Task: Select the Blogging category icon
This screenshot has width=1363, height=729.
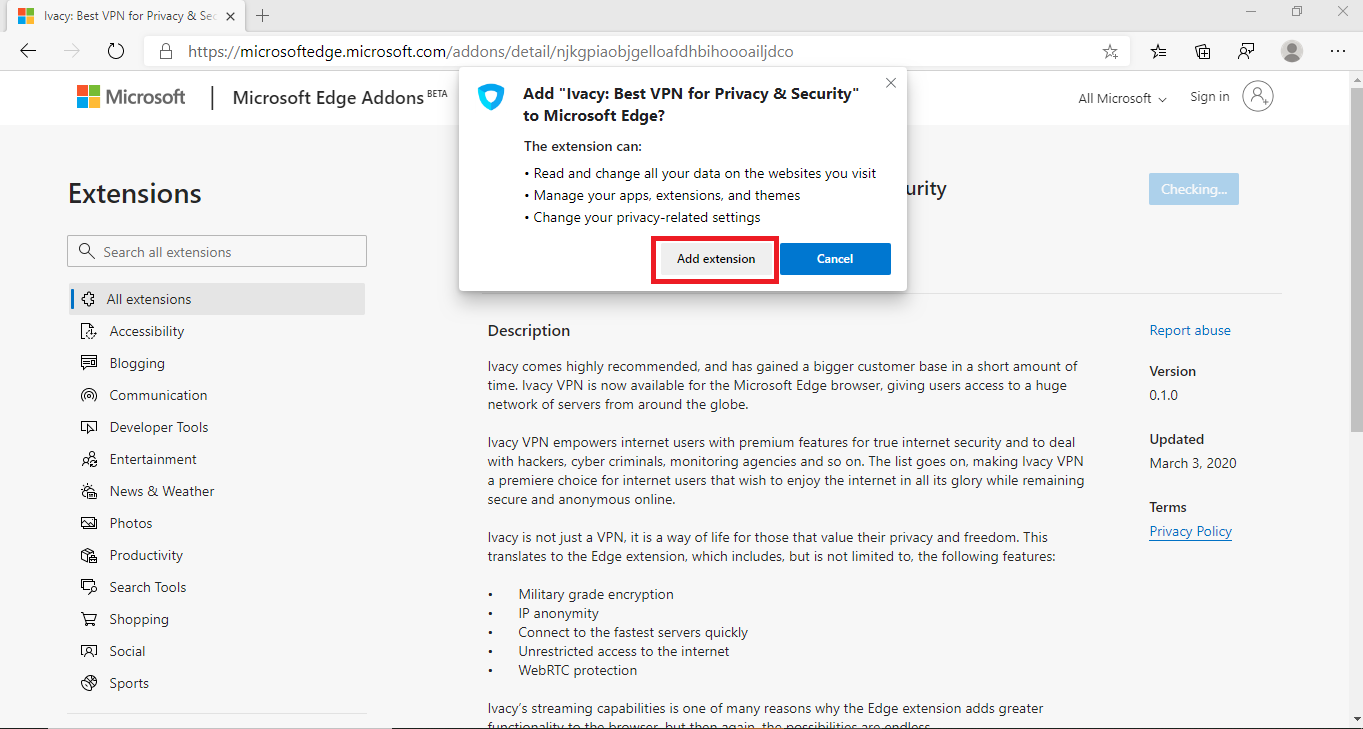Action: click(x=89, y=363)
